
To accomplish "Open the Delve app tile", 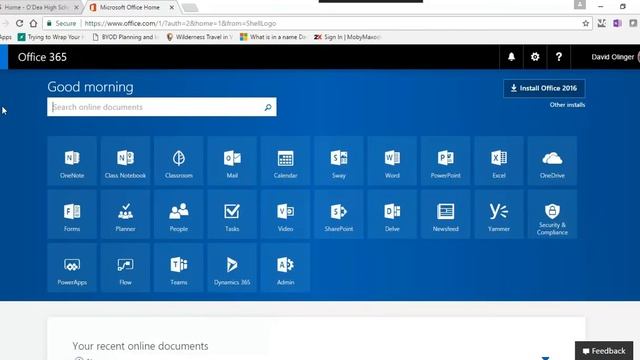I will click(392, 214).
